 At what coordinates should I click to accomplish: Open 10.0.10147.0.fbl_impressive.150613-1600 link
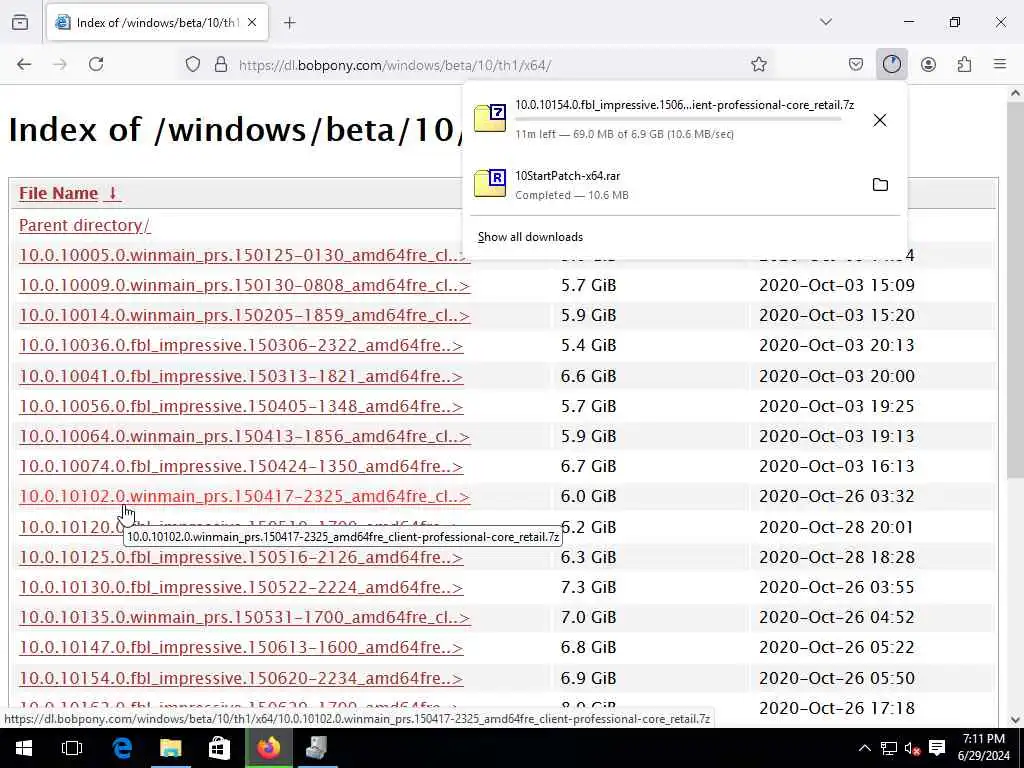click(x=241, y=648)
